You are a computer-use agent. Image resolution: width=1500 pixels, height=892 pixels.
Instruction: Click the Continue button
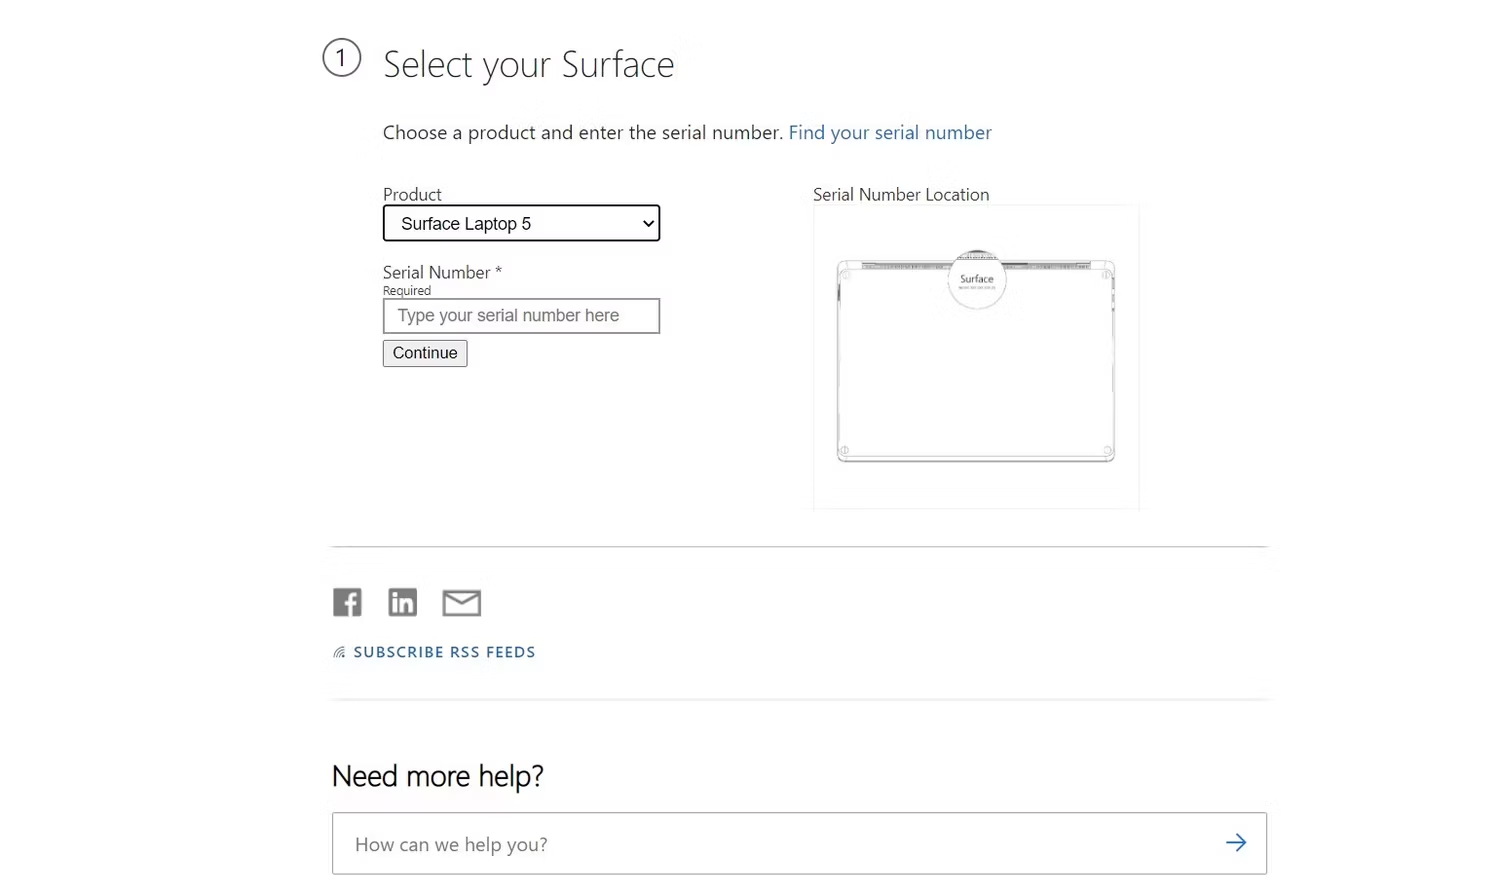click(x=425, y=352)
